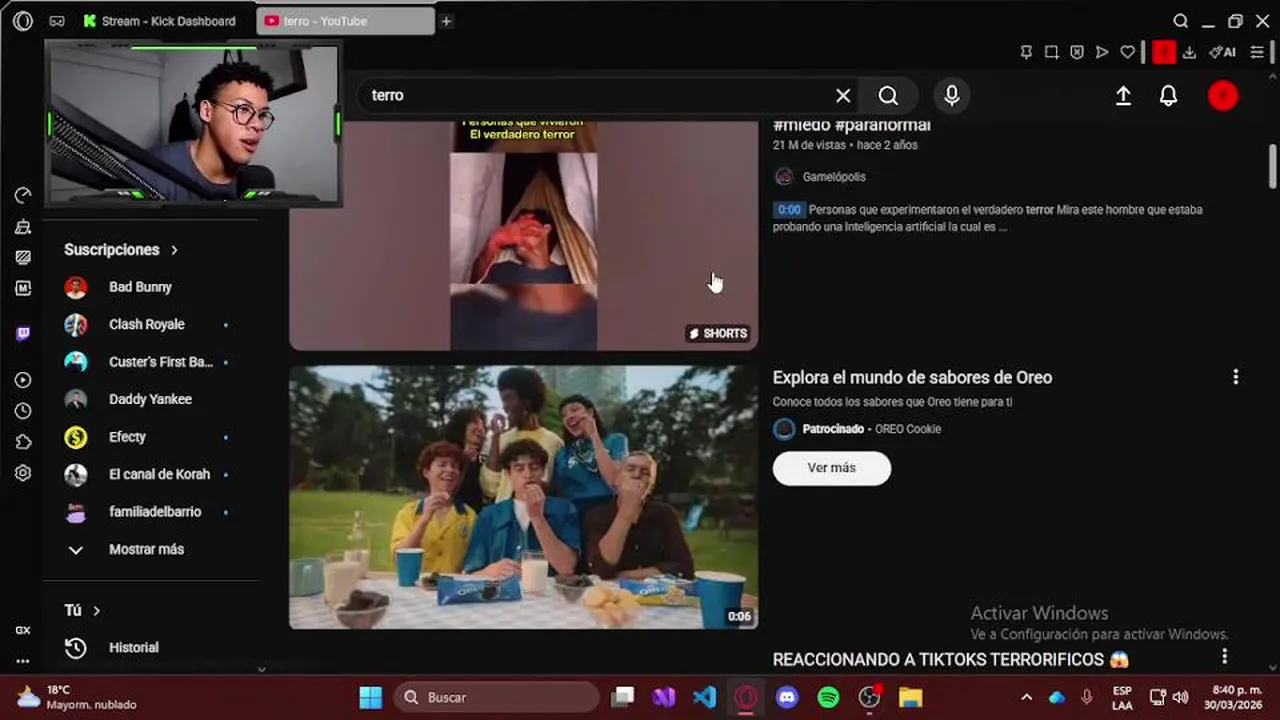This screenshot has width=1280, height=720.
Task: Open the taskbar weather widget
Action: [77, 697]
